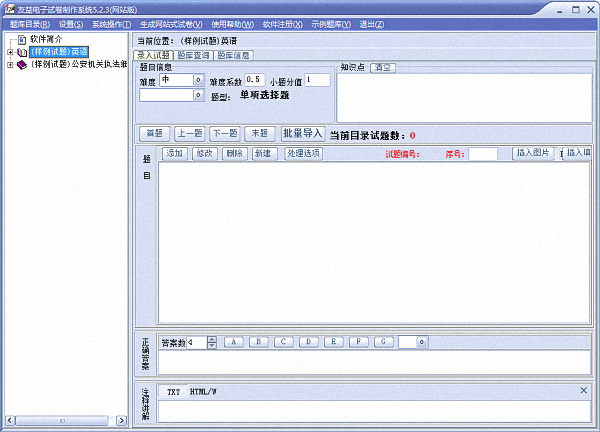Select answer option A button

point(234,342)
